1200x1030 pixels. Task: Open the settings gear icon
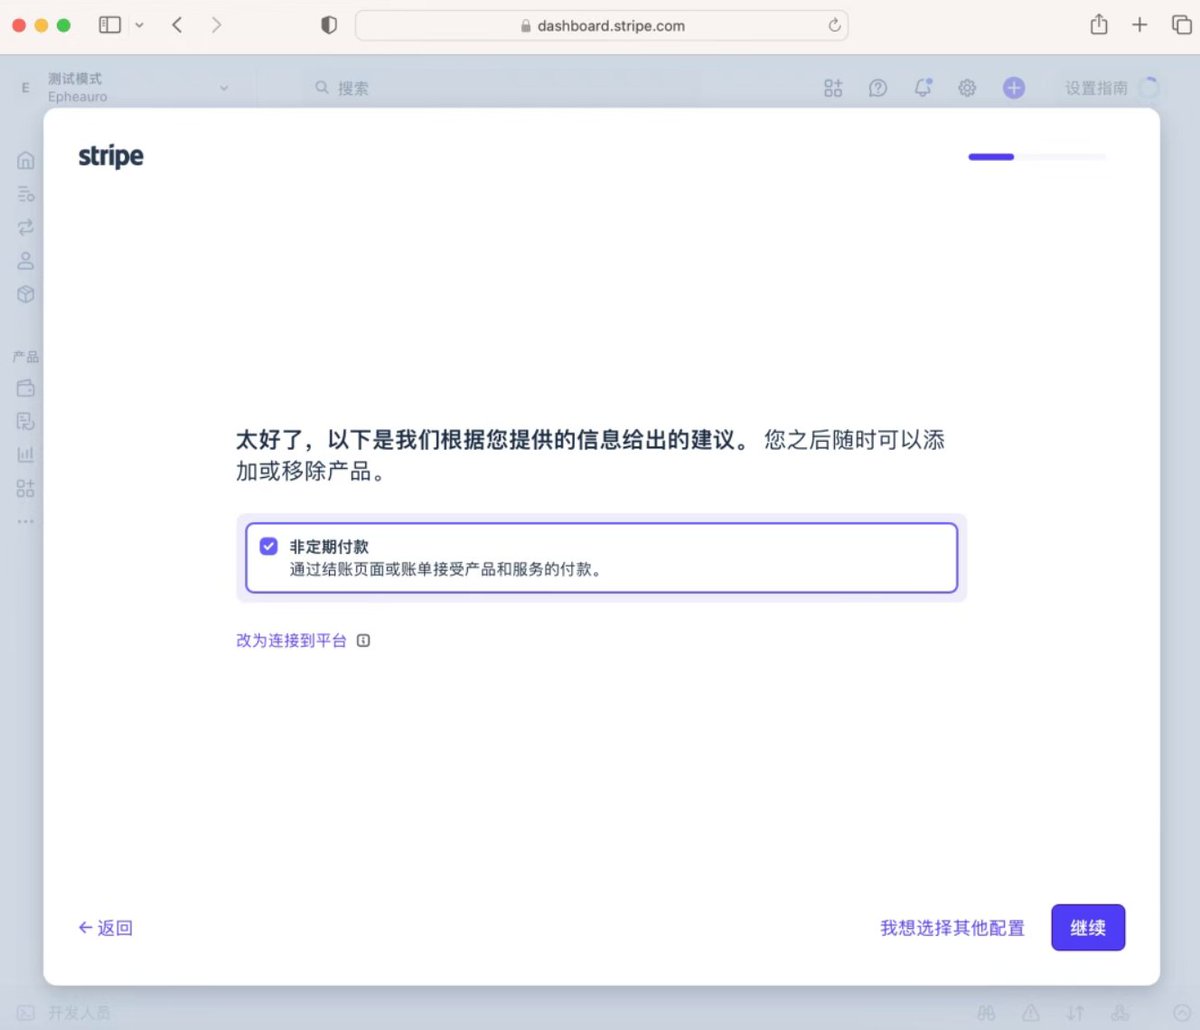click(x=967, y=88)
